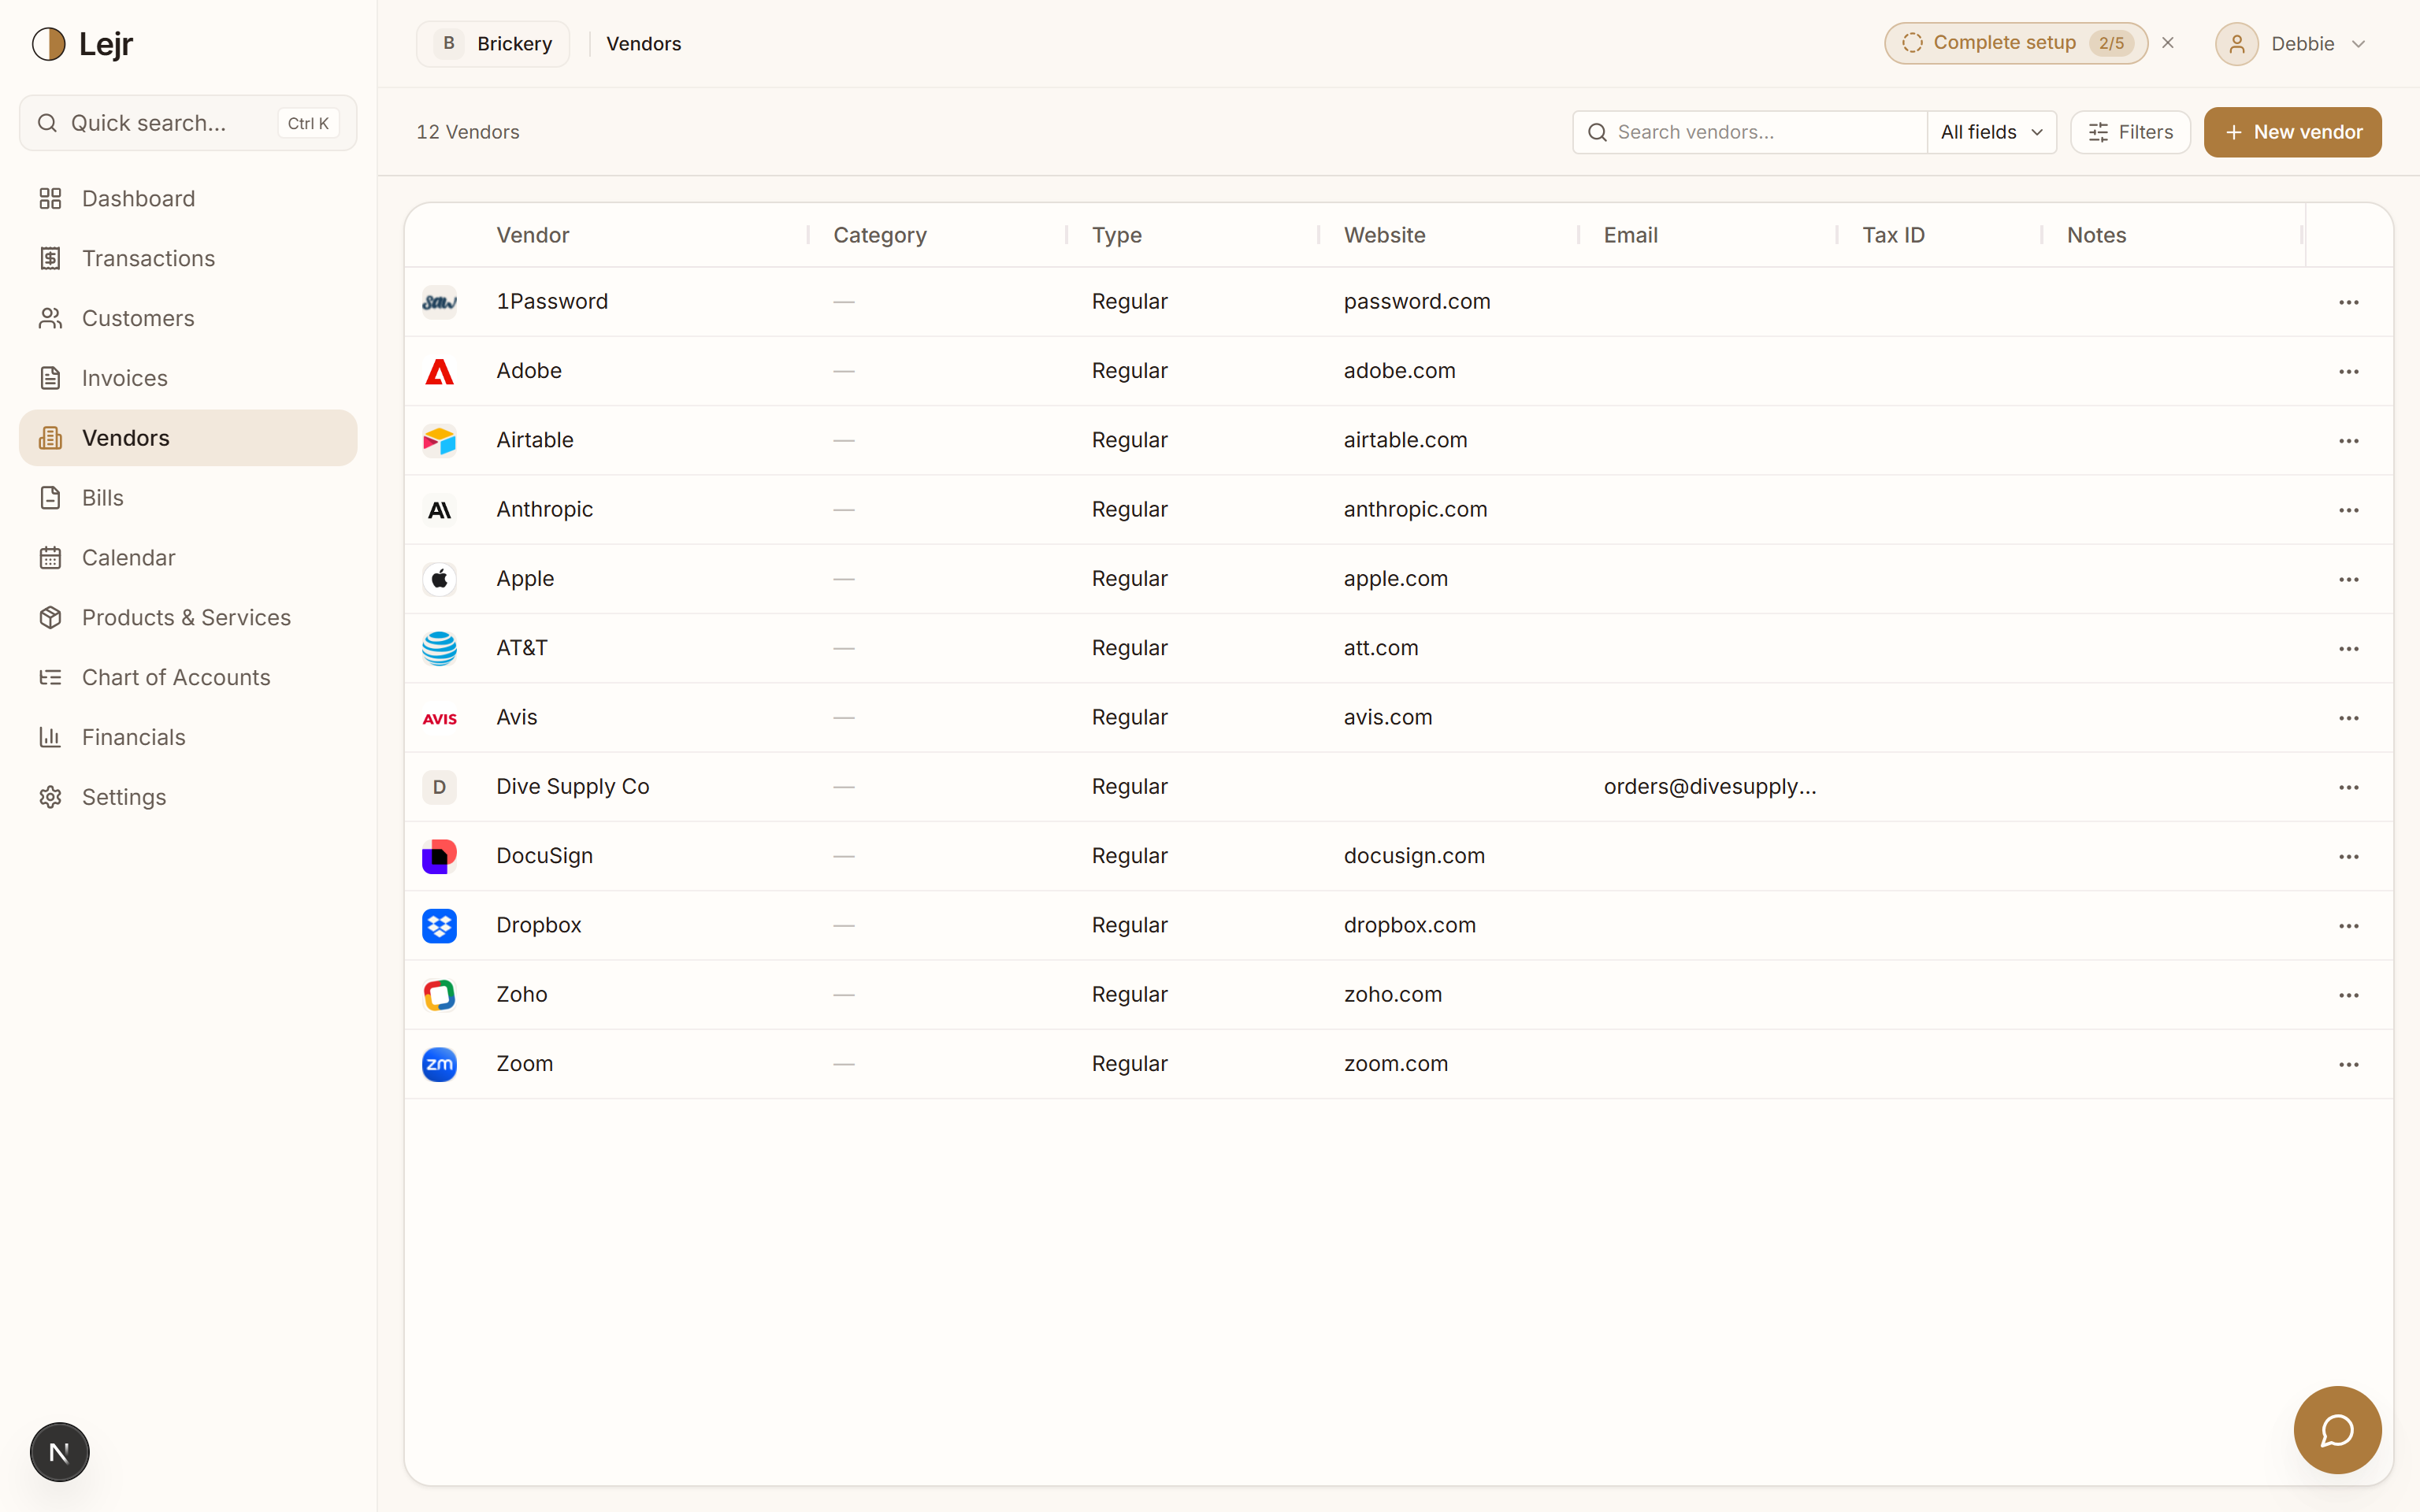Open the Complete setup checklist
The width and height of the screenshot is (2420, 1512).
coord(2016,43)
